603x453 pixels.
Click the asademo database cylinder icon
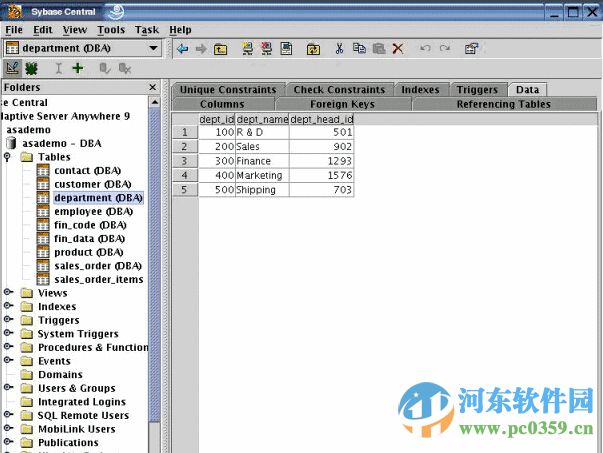coord(12,143)
